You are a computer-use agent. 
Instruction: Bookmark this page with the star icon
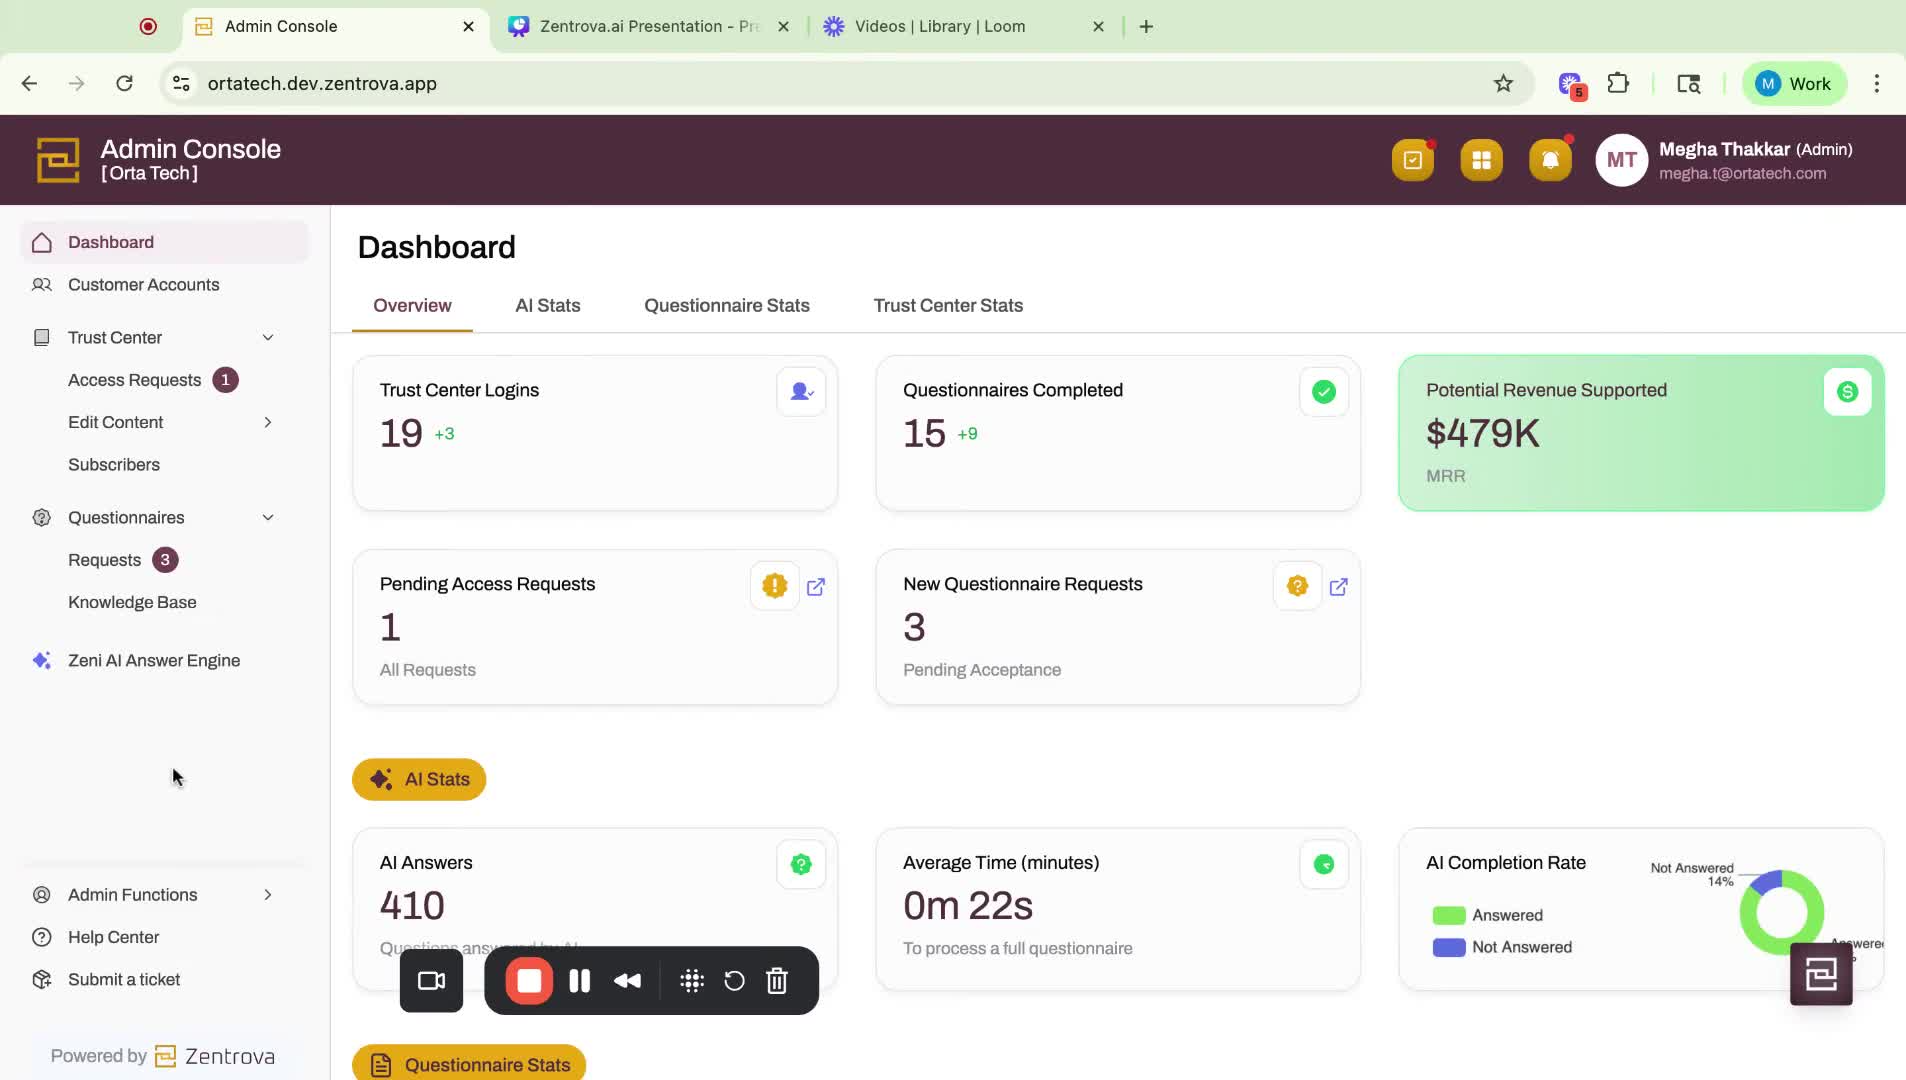click(x=1503, y=84)
